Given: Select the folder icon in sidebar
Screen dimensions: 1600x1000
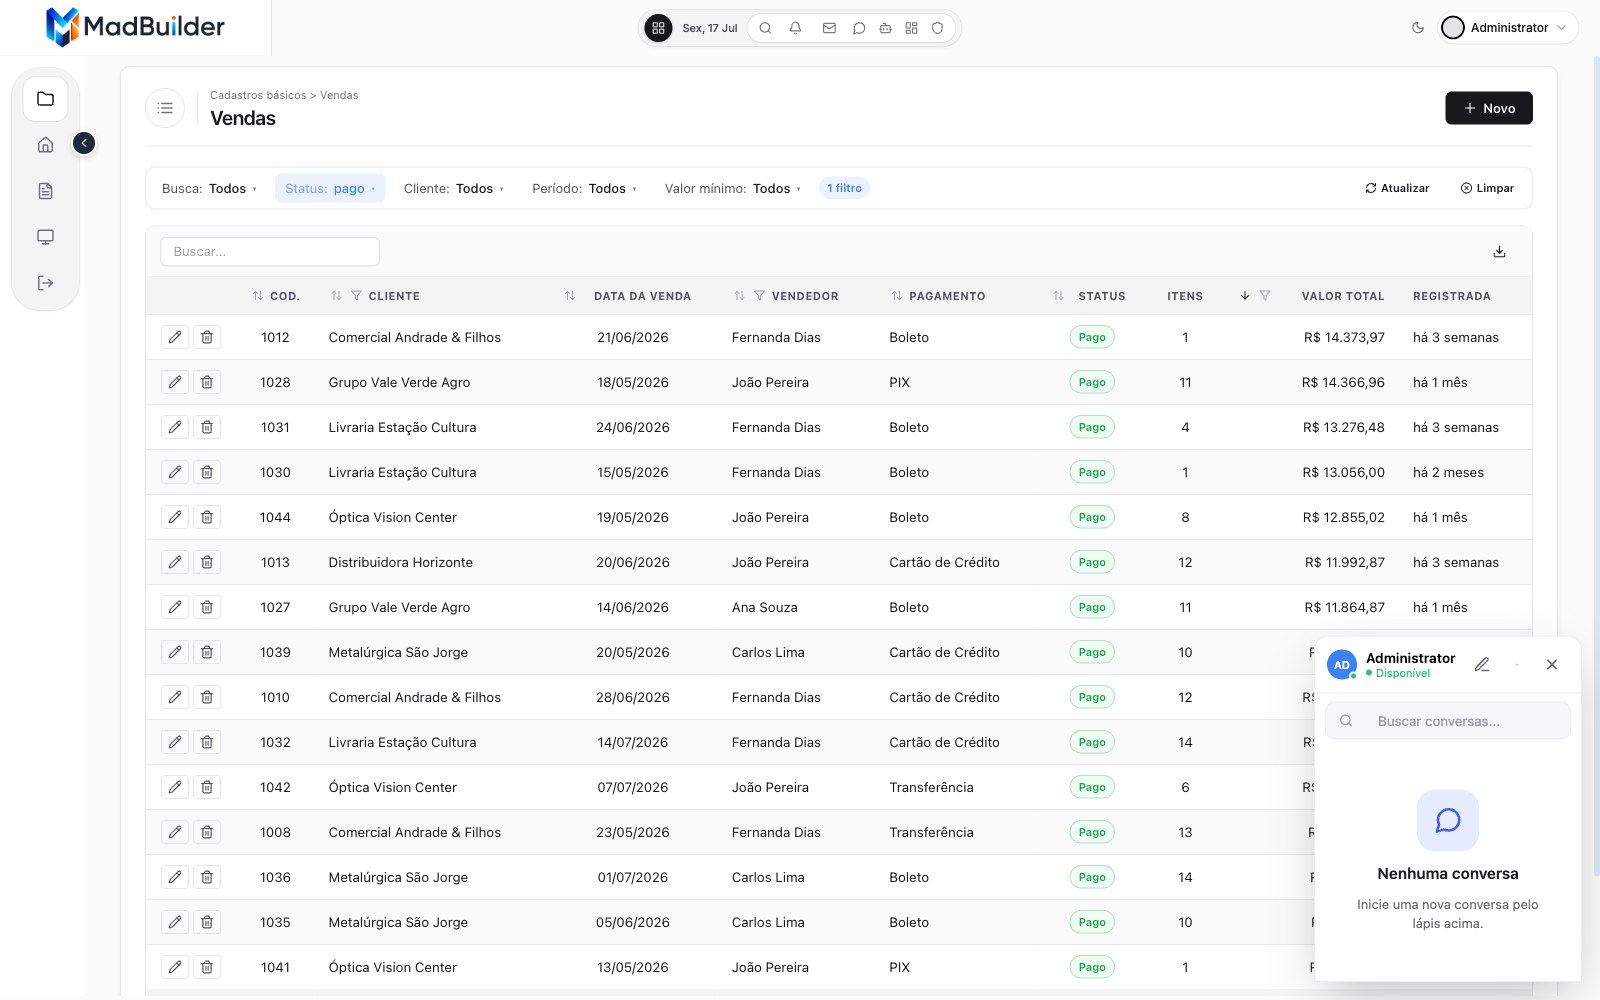Looking at the screenshot, I should 45,99.
